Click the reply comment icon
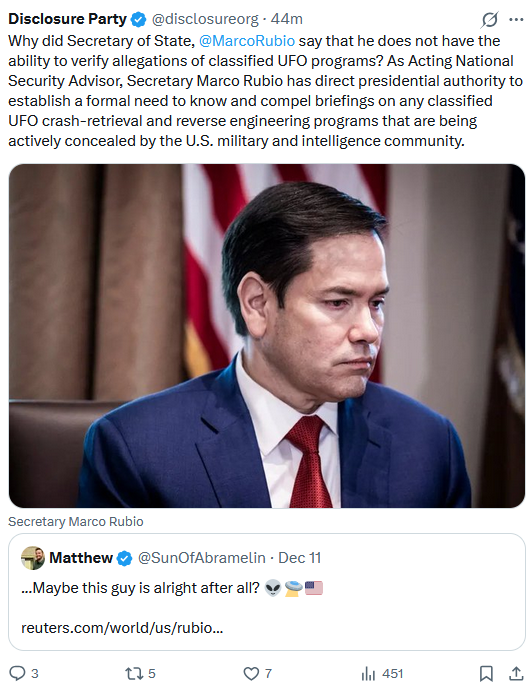532x691 pixels. pyautogui.click(x=18, y=673)
